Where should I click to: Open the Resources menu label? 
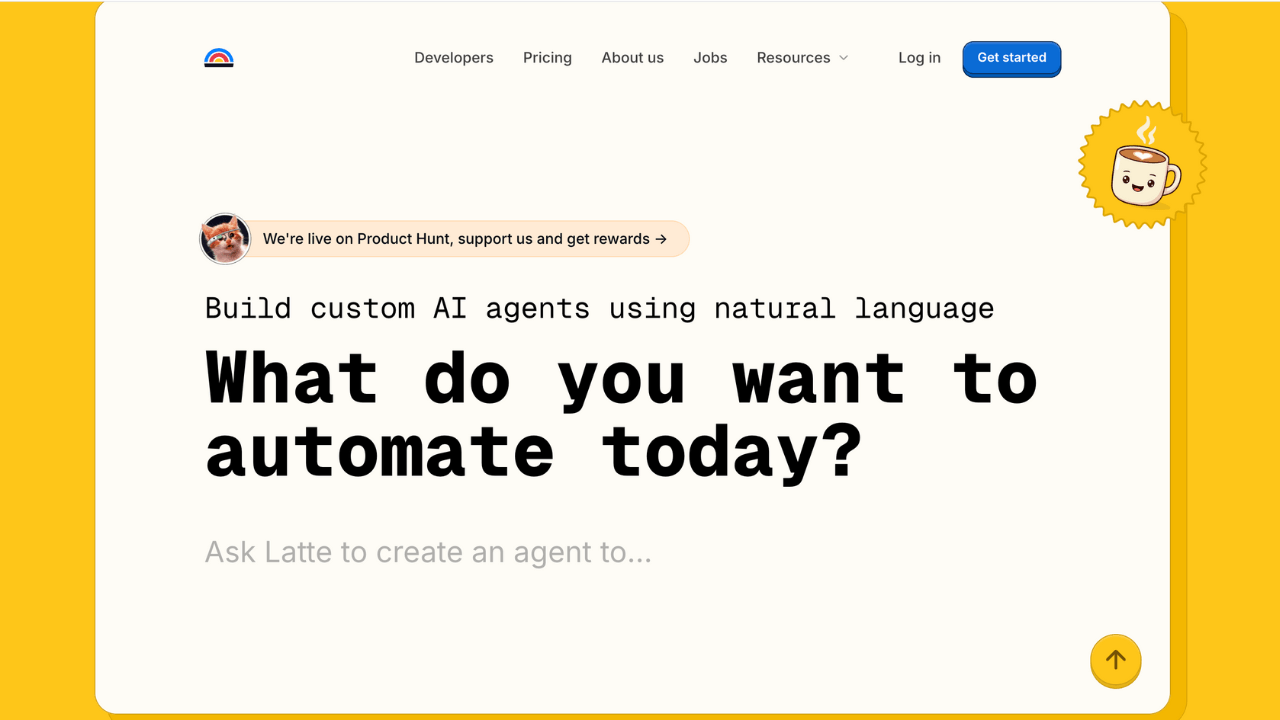click(x=793, y=58)
